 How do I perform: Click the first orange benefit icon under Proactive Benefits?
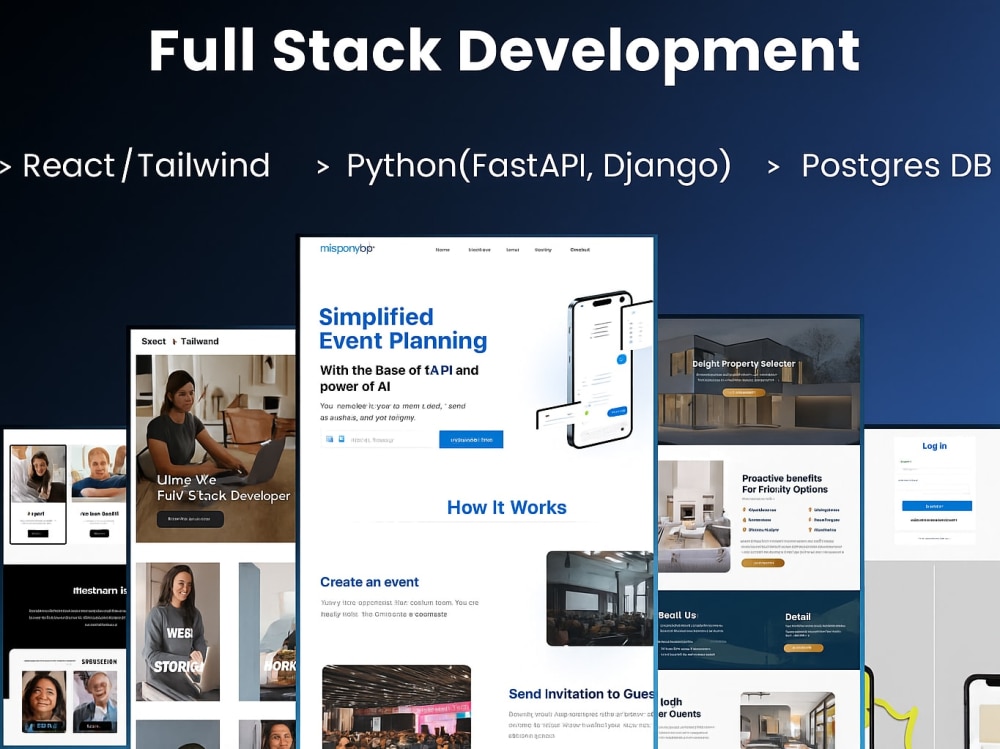pos(744,509)
